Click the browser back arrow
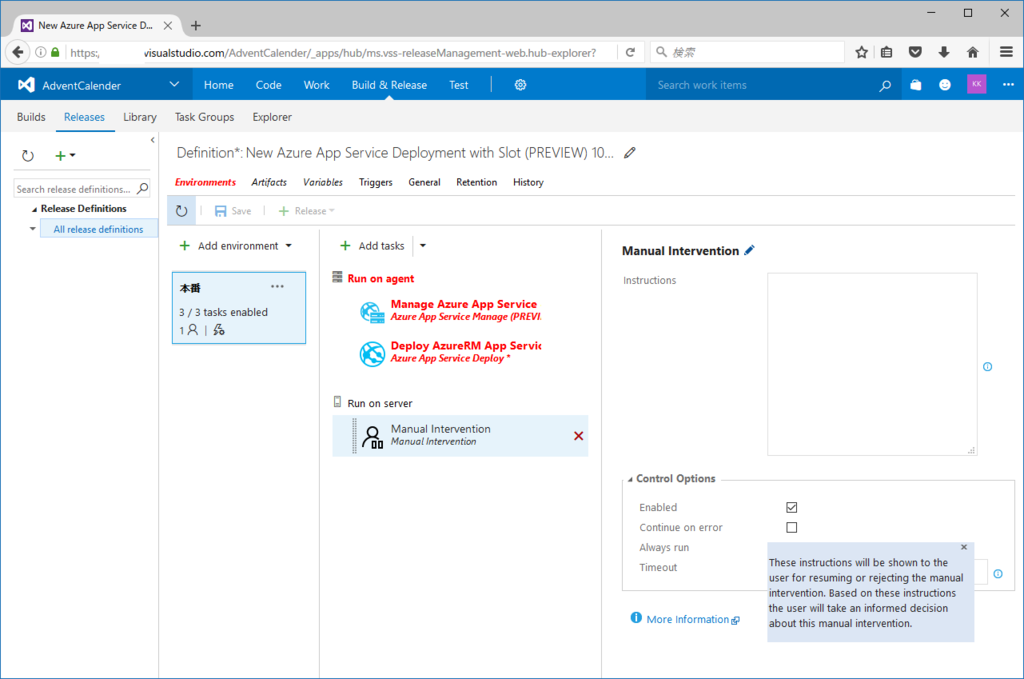This screenshot has height=679, width=1024. [x=18, y=52]
